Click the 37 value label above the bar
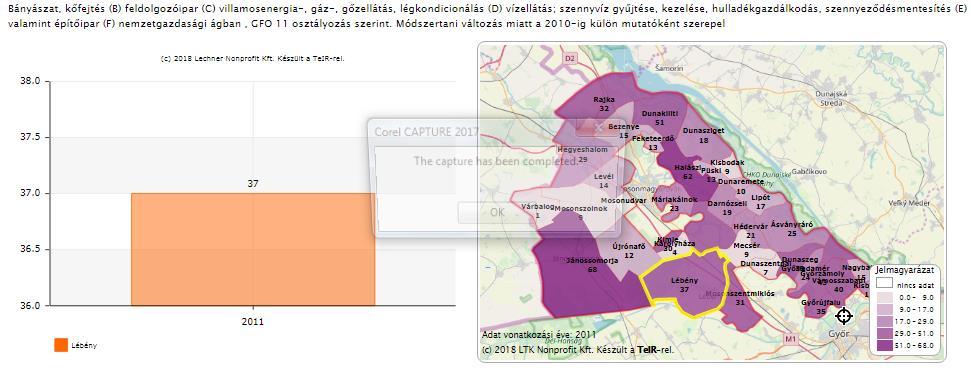The width and height of the screenshot is (971, 373). click(x=253, y=183)
